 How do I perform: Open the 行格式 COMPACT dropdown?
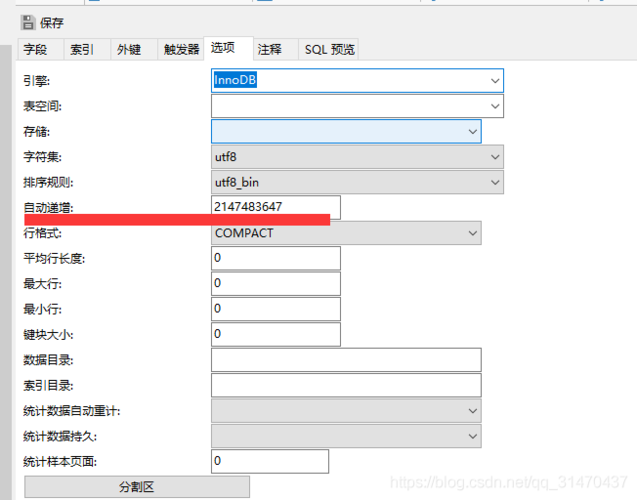click(x=346, y=233)
